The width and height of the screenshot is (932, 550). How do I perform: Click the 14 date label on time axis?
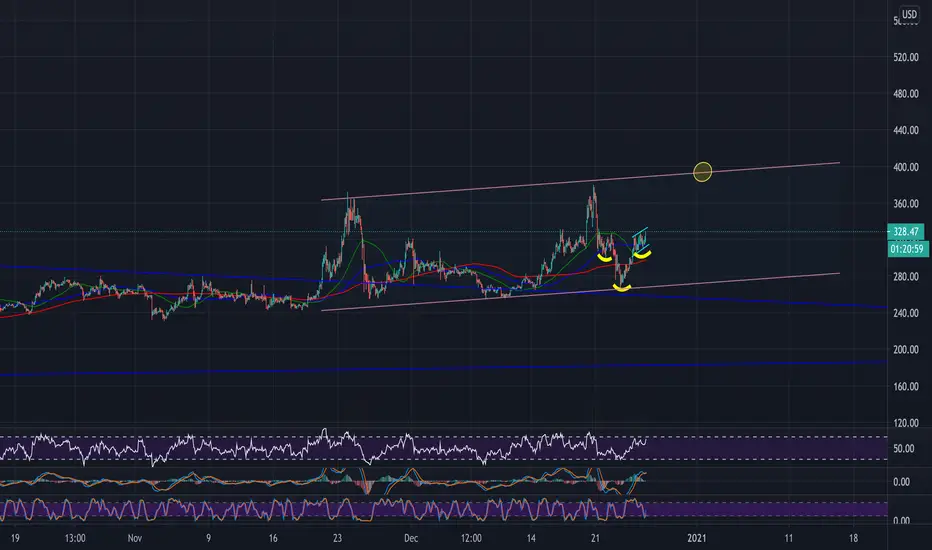tap(531, 538)
